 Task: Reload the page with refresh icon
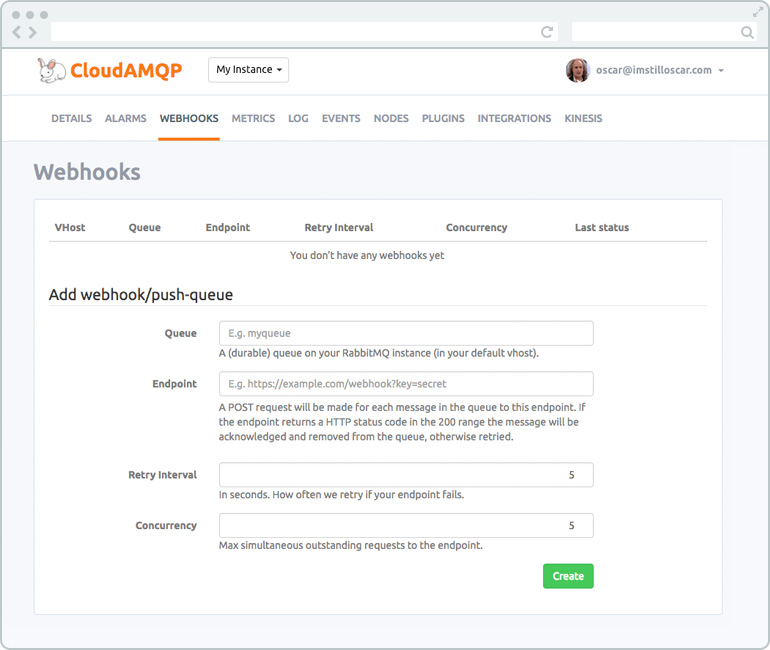(x=547, y=32)
